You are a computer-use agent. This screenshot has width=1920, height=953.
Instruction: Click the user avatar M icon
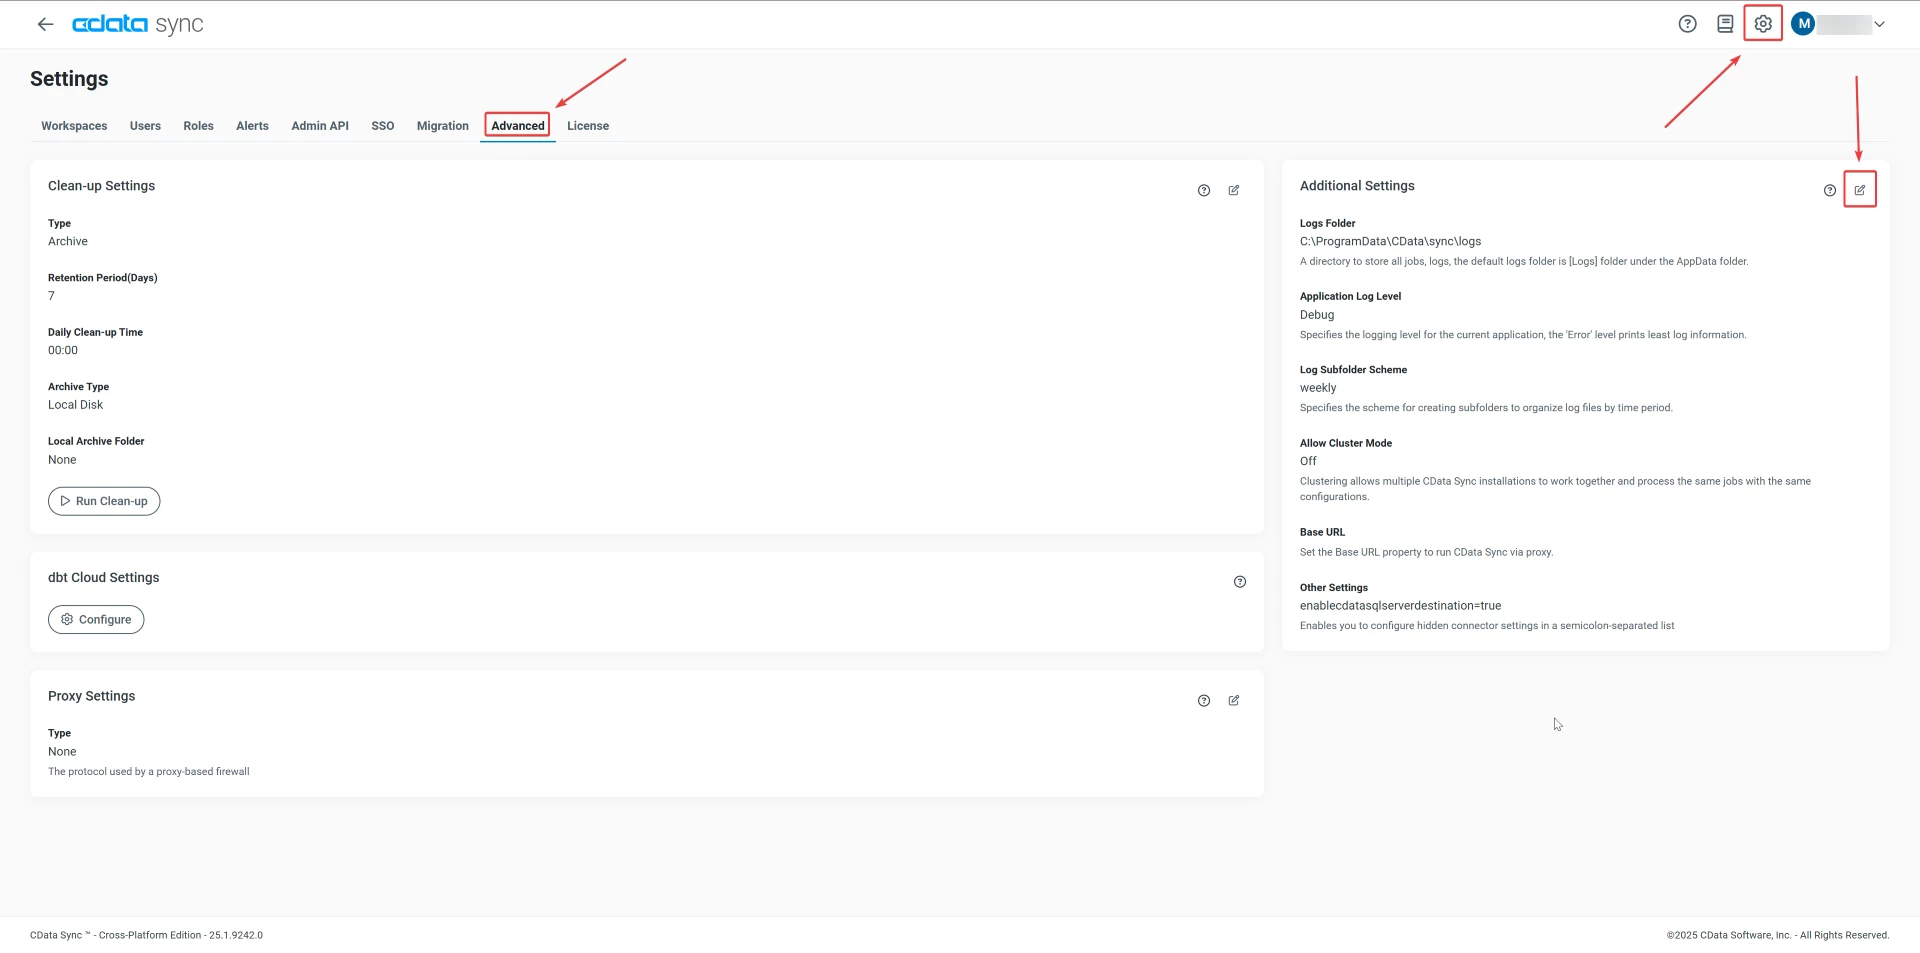click(x=1803, y=24)
